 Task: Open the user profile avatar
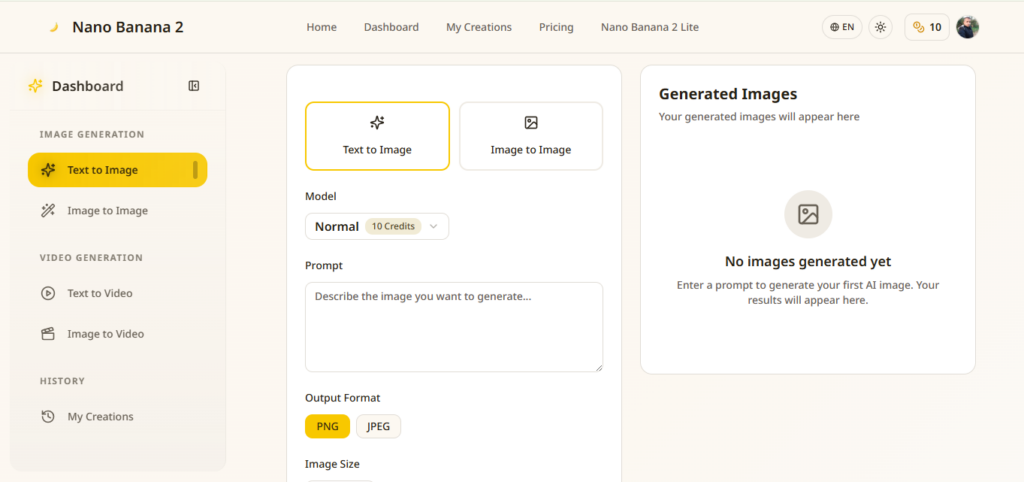click(967, 27)
